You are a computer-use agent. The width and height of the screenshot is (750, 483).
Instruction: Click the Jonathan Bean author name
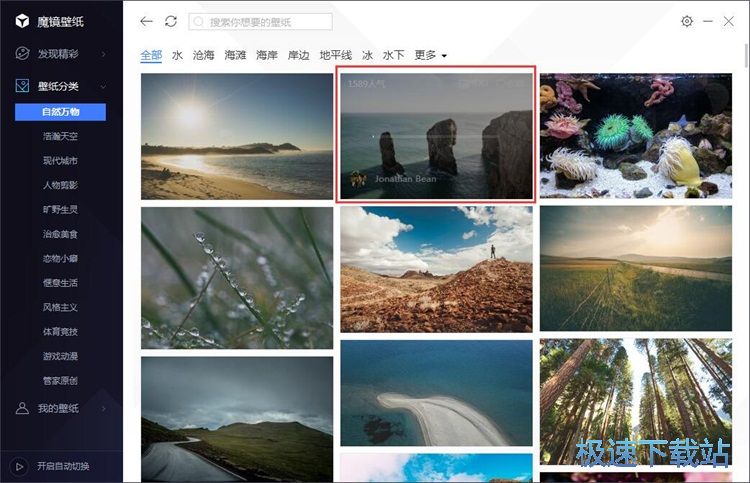pyautogui.click(x=406, y=179)
